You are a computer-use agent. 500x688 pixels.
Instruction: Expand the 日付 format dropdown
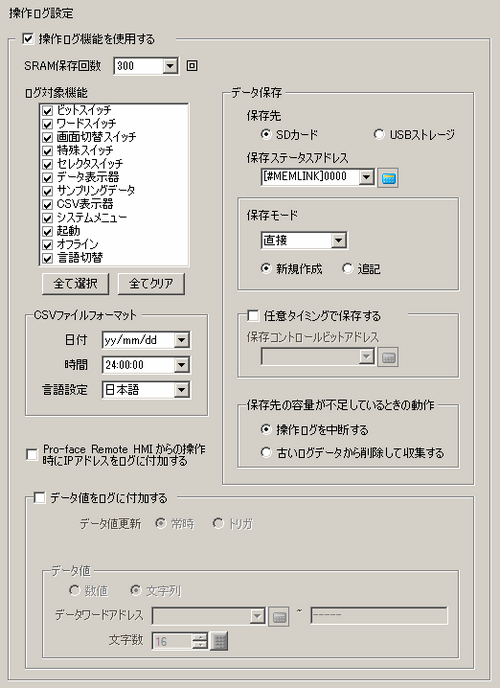point(182,340)
